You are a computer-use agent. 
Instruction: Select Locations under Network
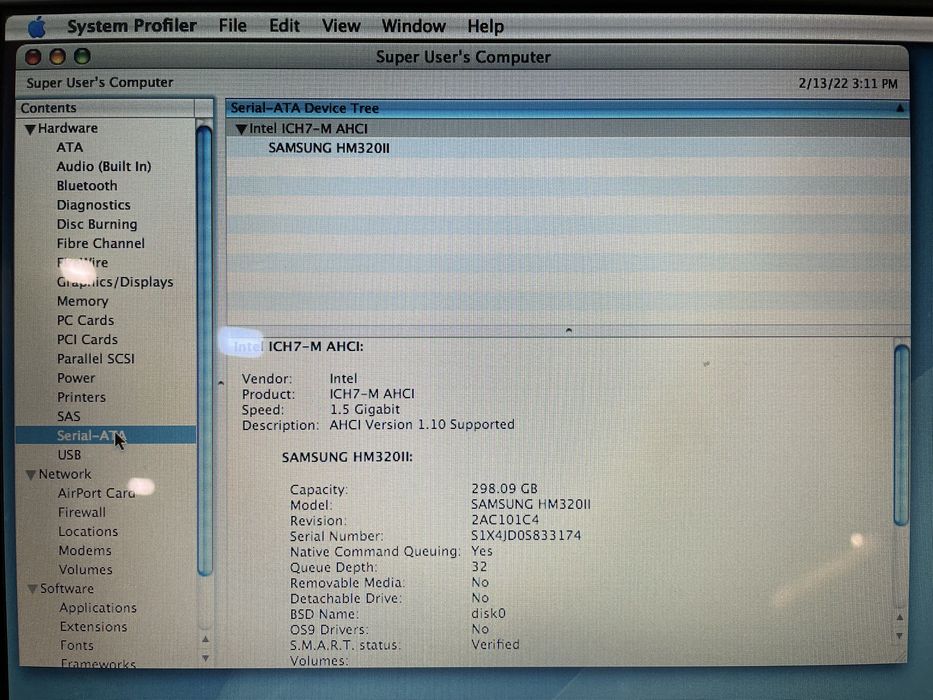click(88, 532)
